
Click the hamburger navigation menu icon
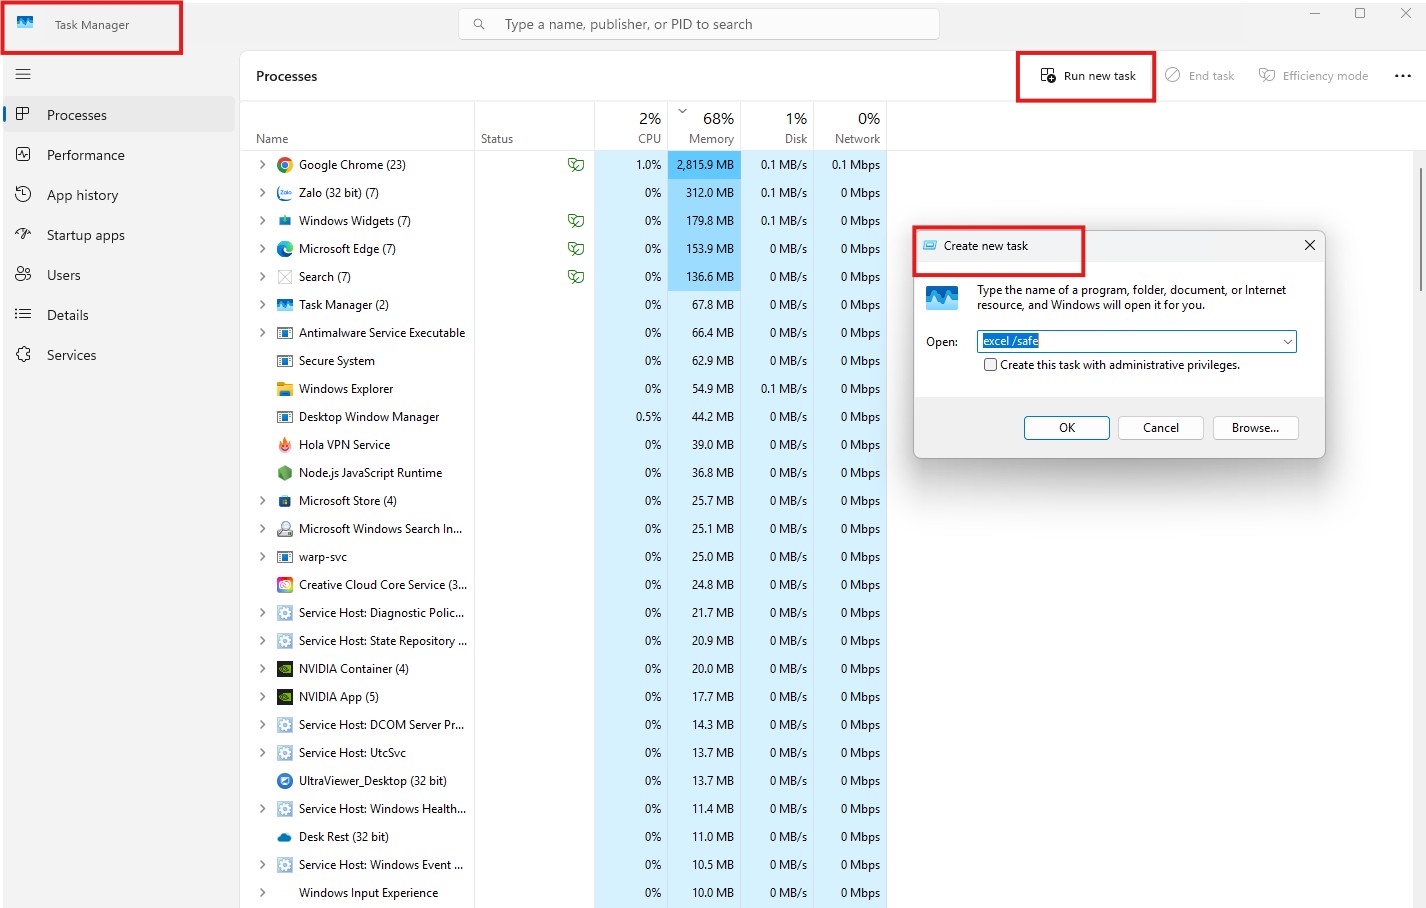[23, 74]
